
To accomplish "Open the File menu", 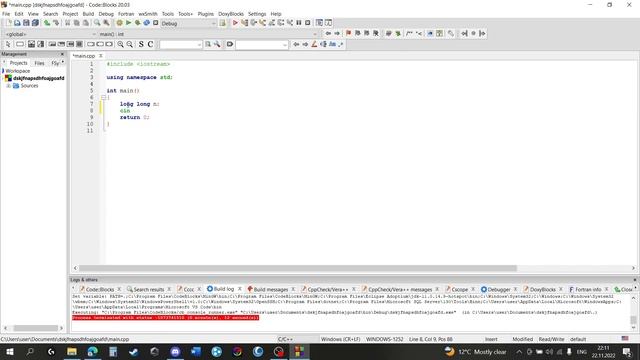I will (6, 14).
